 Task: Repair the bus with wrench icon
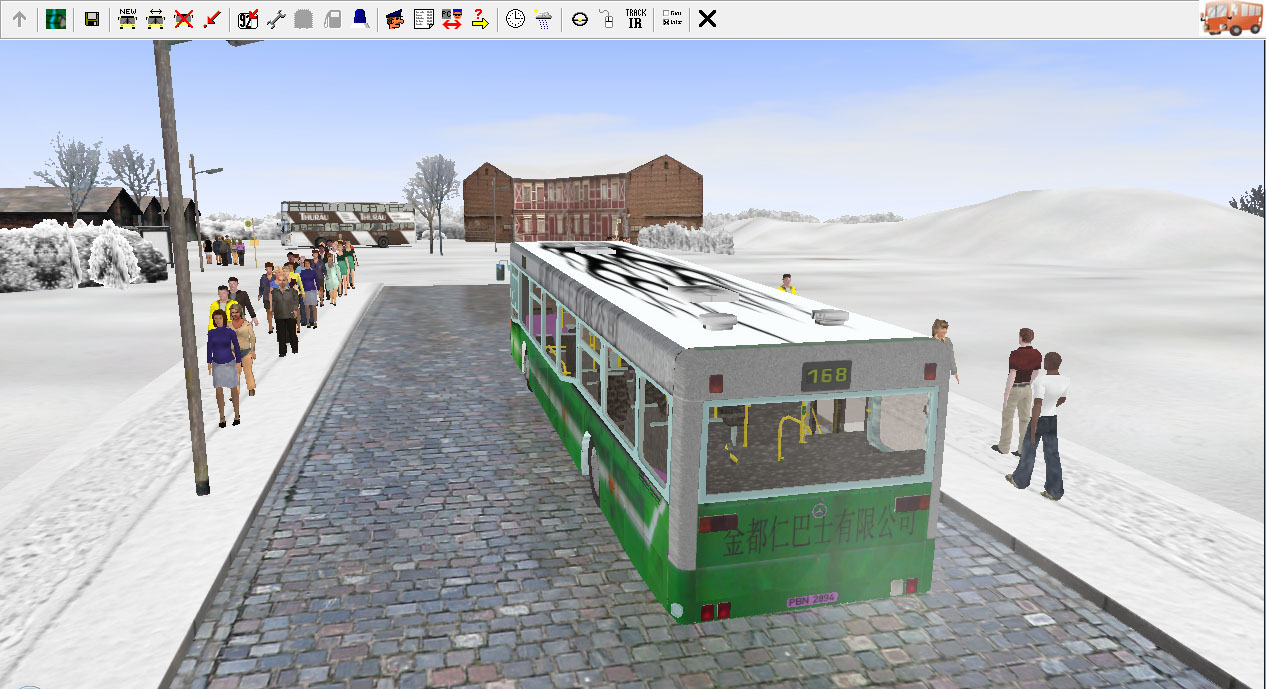tap(276, 19)
